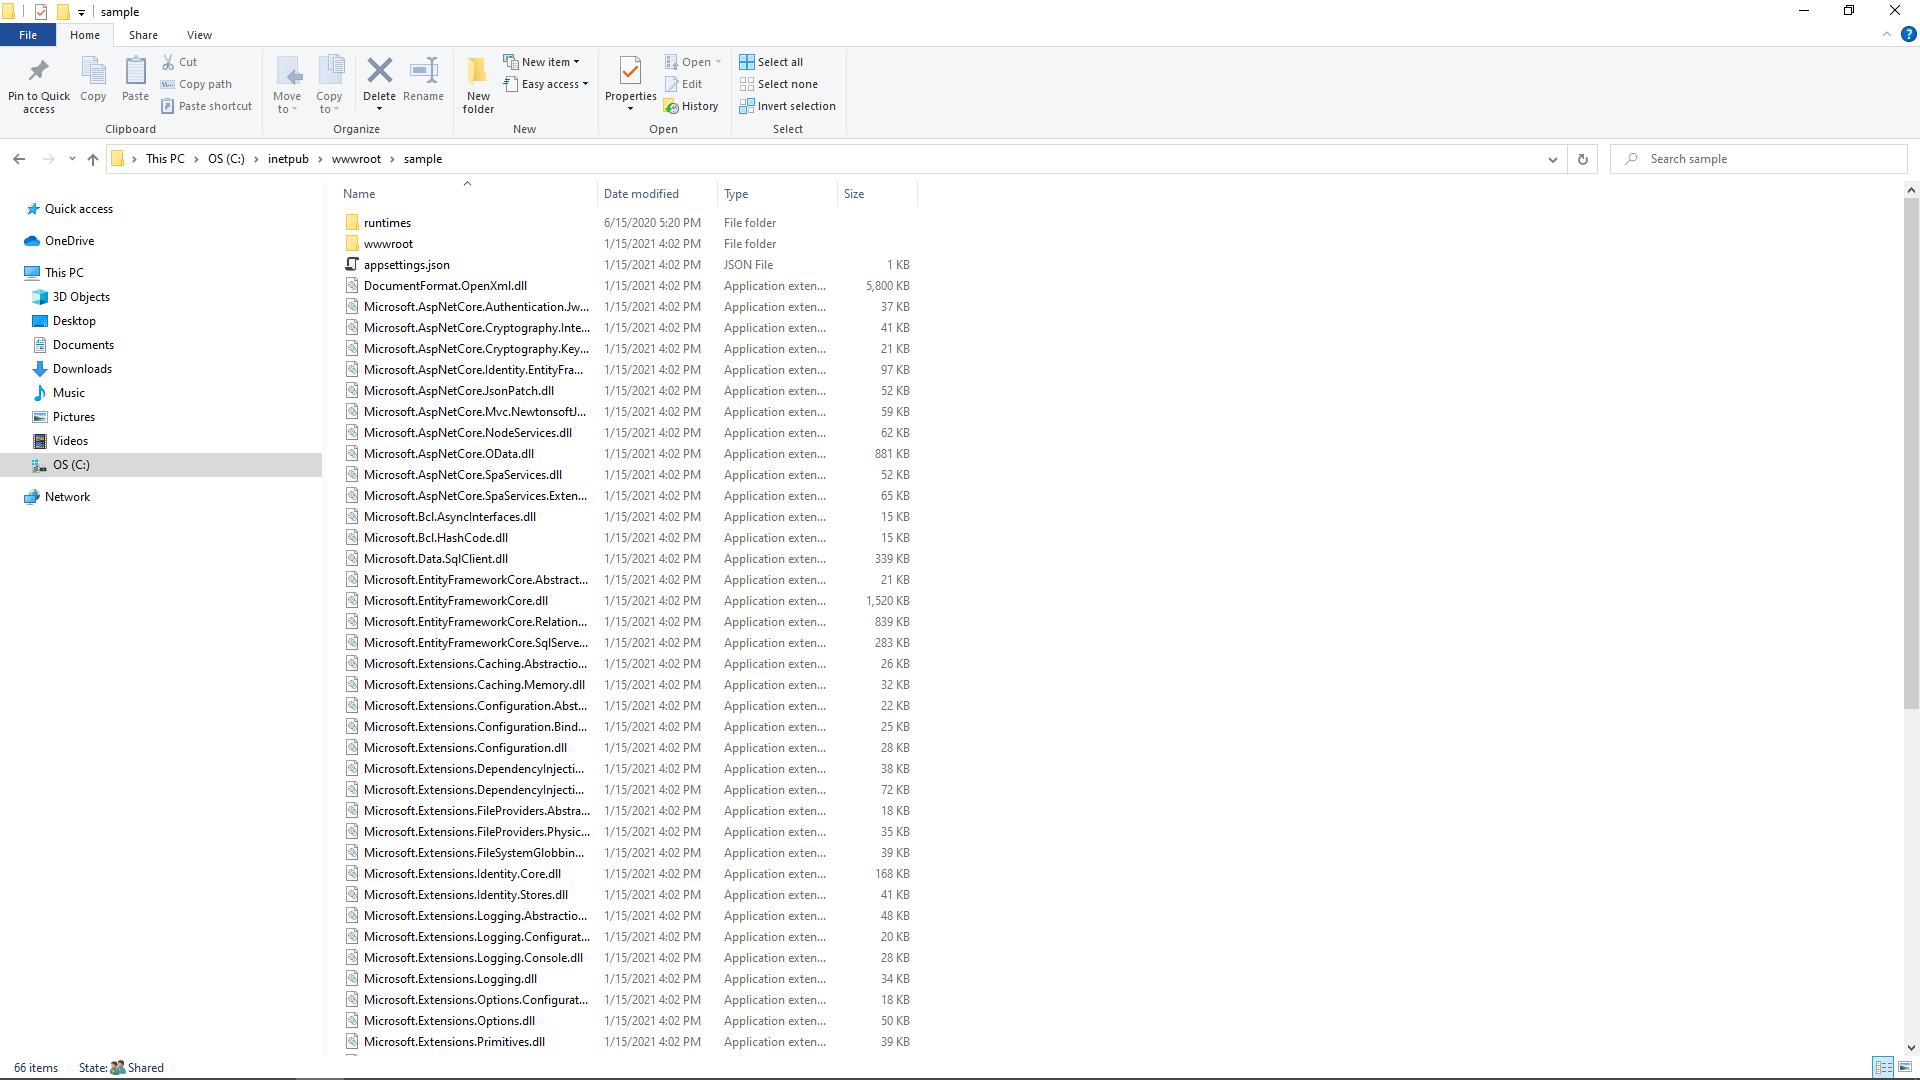Click Copy path command
Screen dimensions: 1920x1080
coord(197,84)
